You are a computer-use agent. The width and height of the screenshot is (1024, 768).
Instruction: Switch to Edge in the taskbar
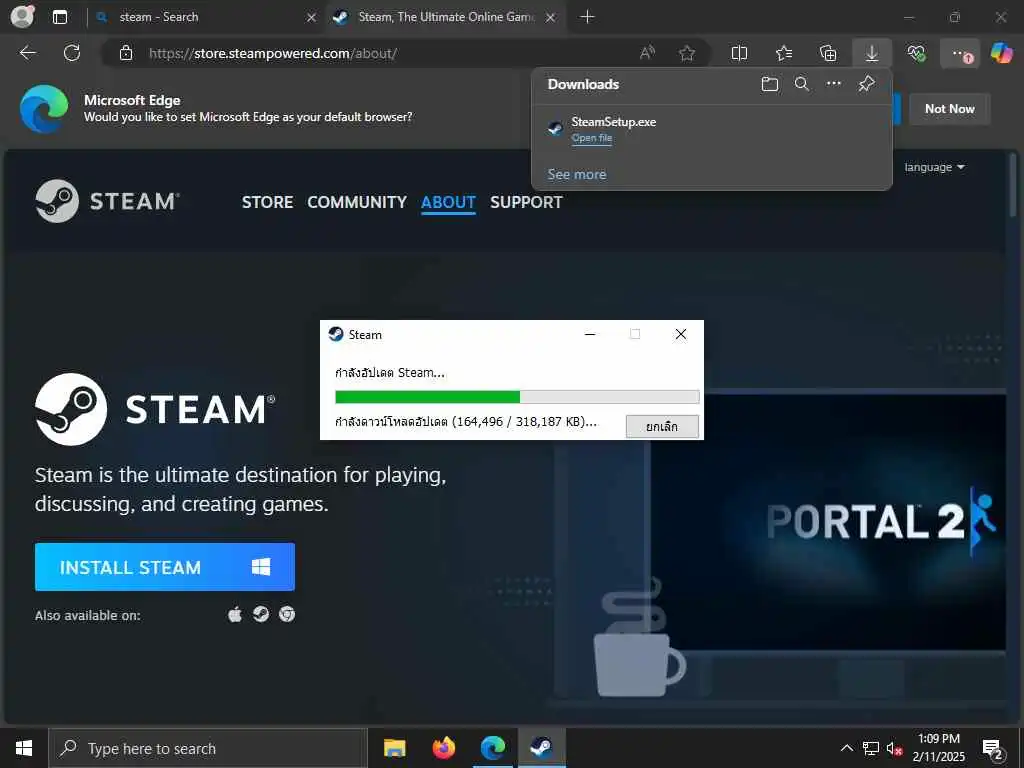(493, 748)
